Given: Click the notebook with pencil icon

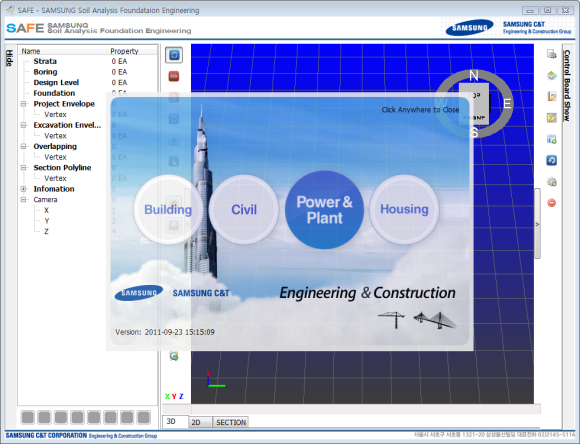Looking at the screenshot, I should pyautogui.click(x=552, y=97).
